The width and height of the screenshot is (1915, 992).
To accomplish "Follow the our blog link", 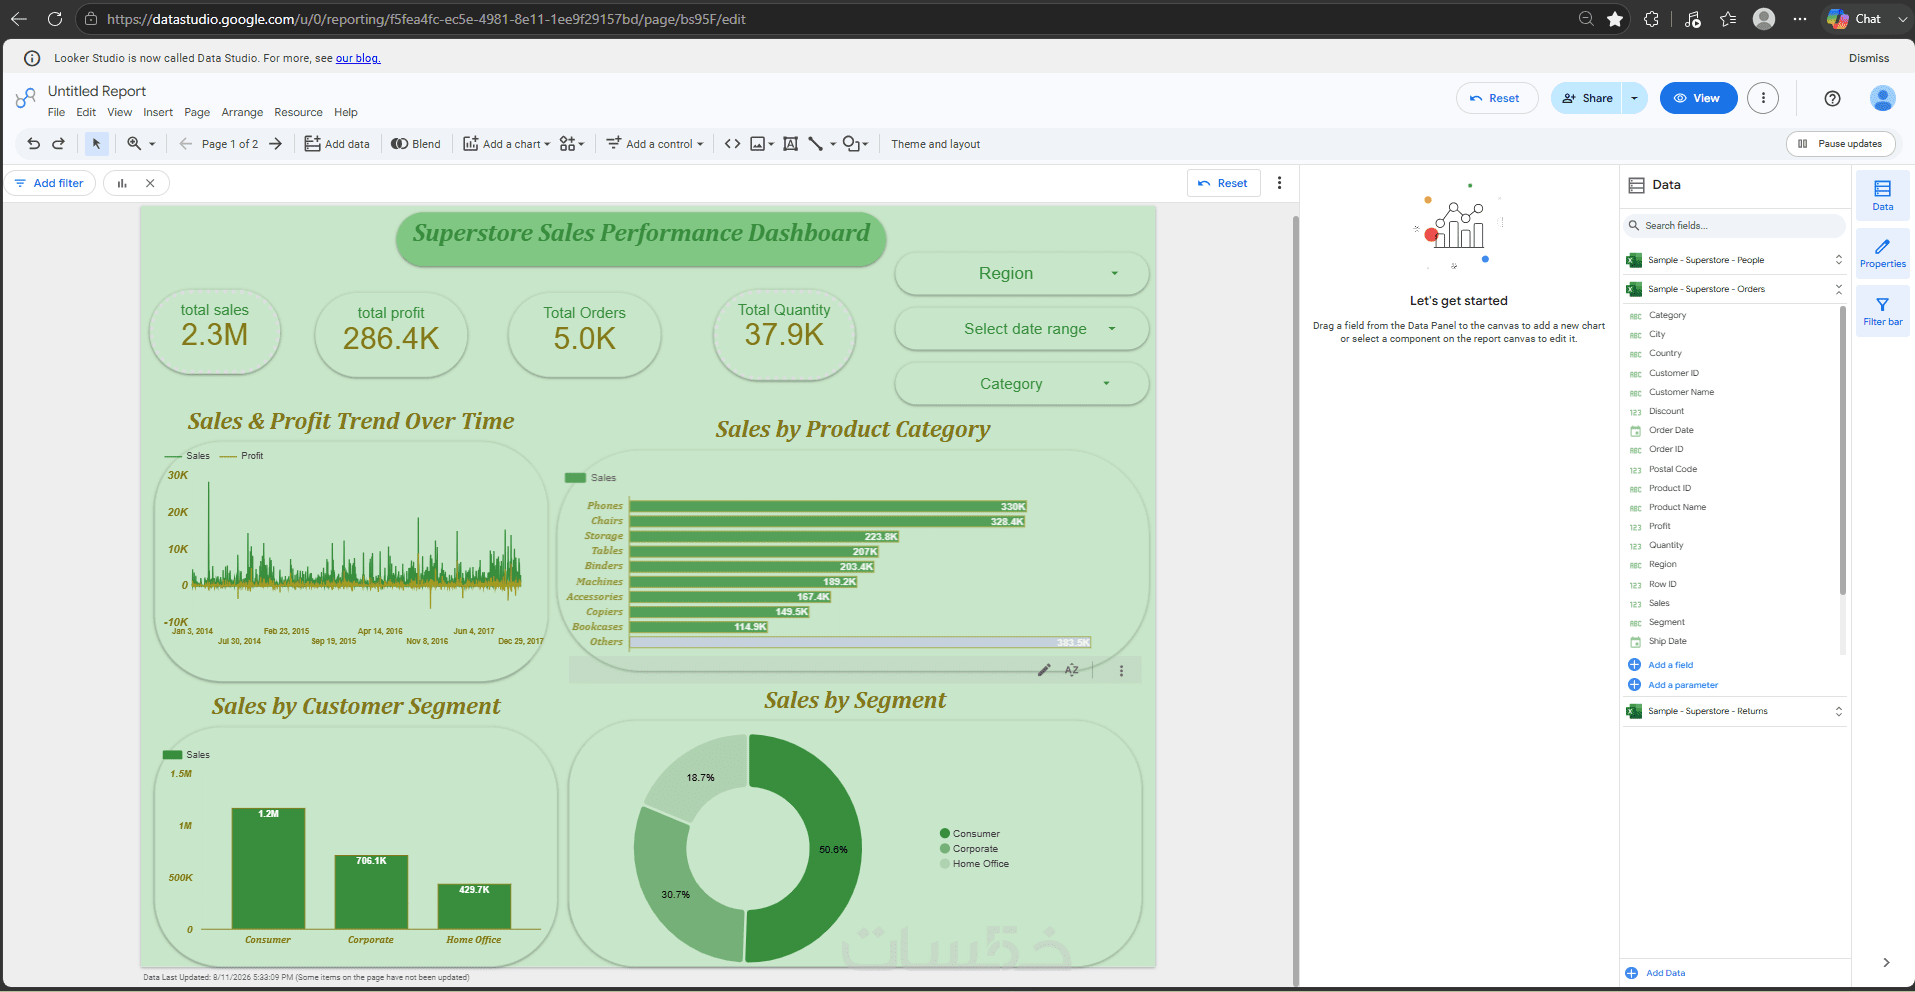I will pos(358,58).
